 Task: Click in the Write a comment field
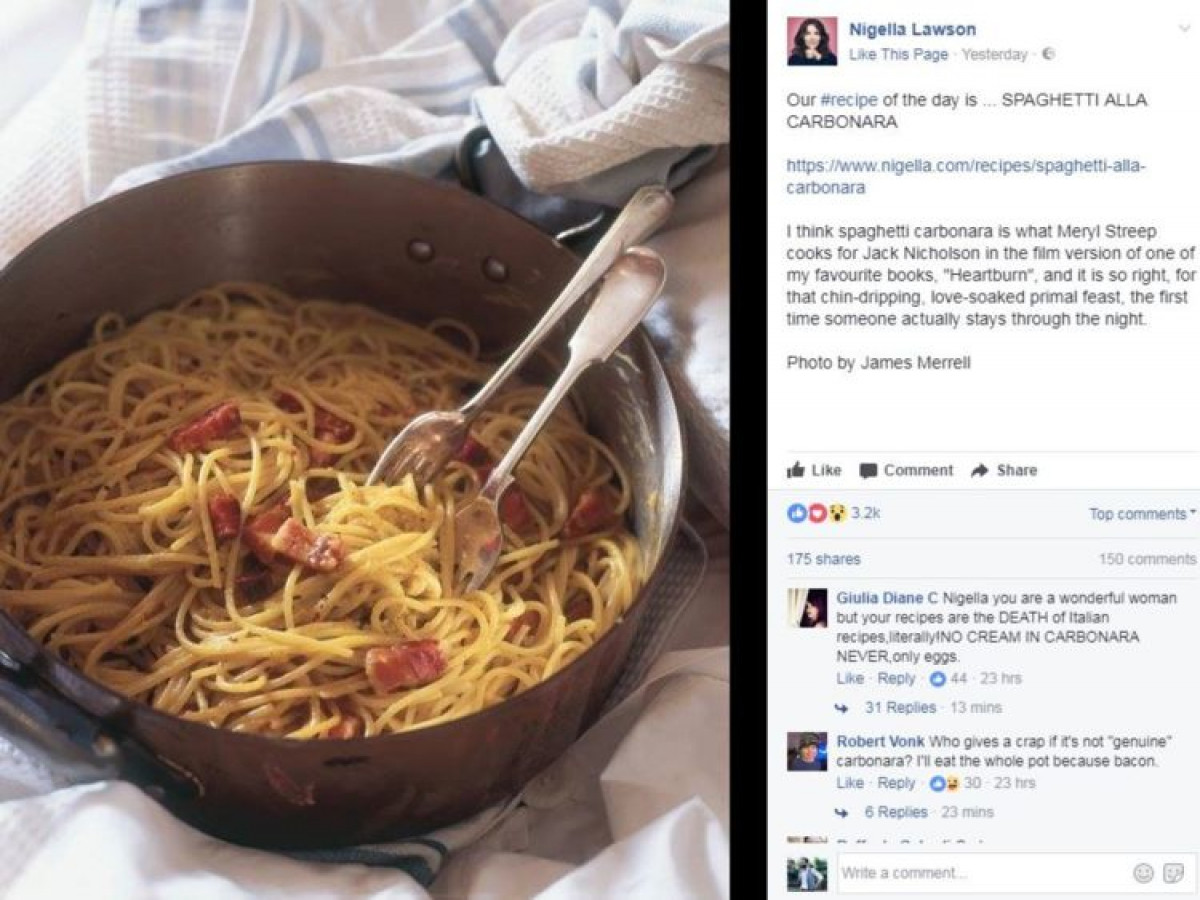tap(985, 873)
